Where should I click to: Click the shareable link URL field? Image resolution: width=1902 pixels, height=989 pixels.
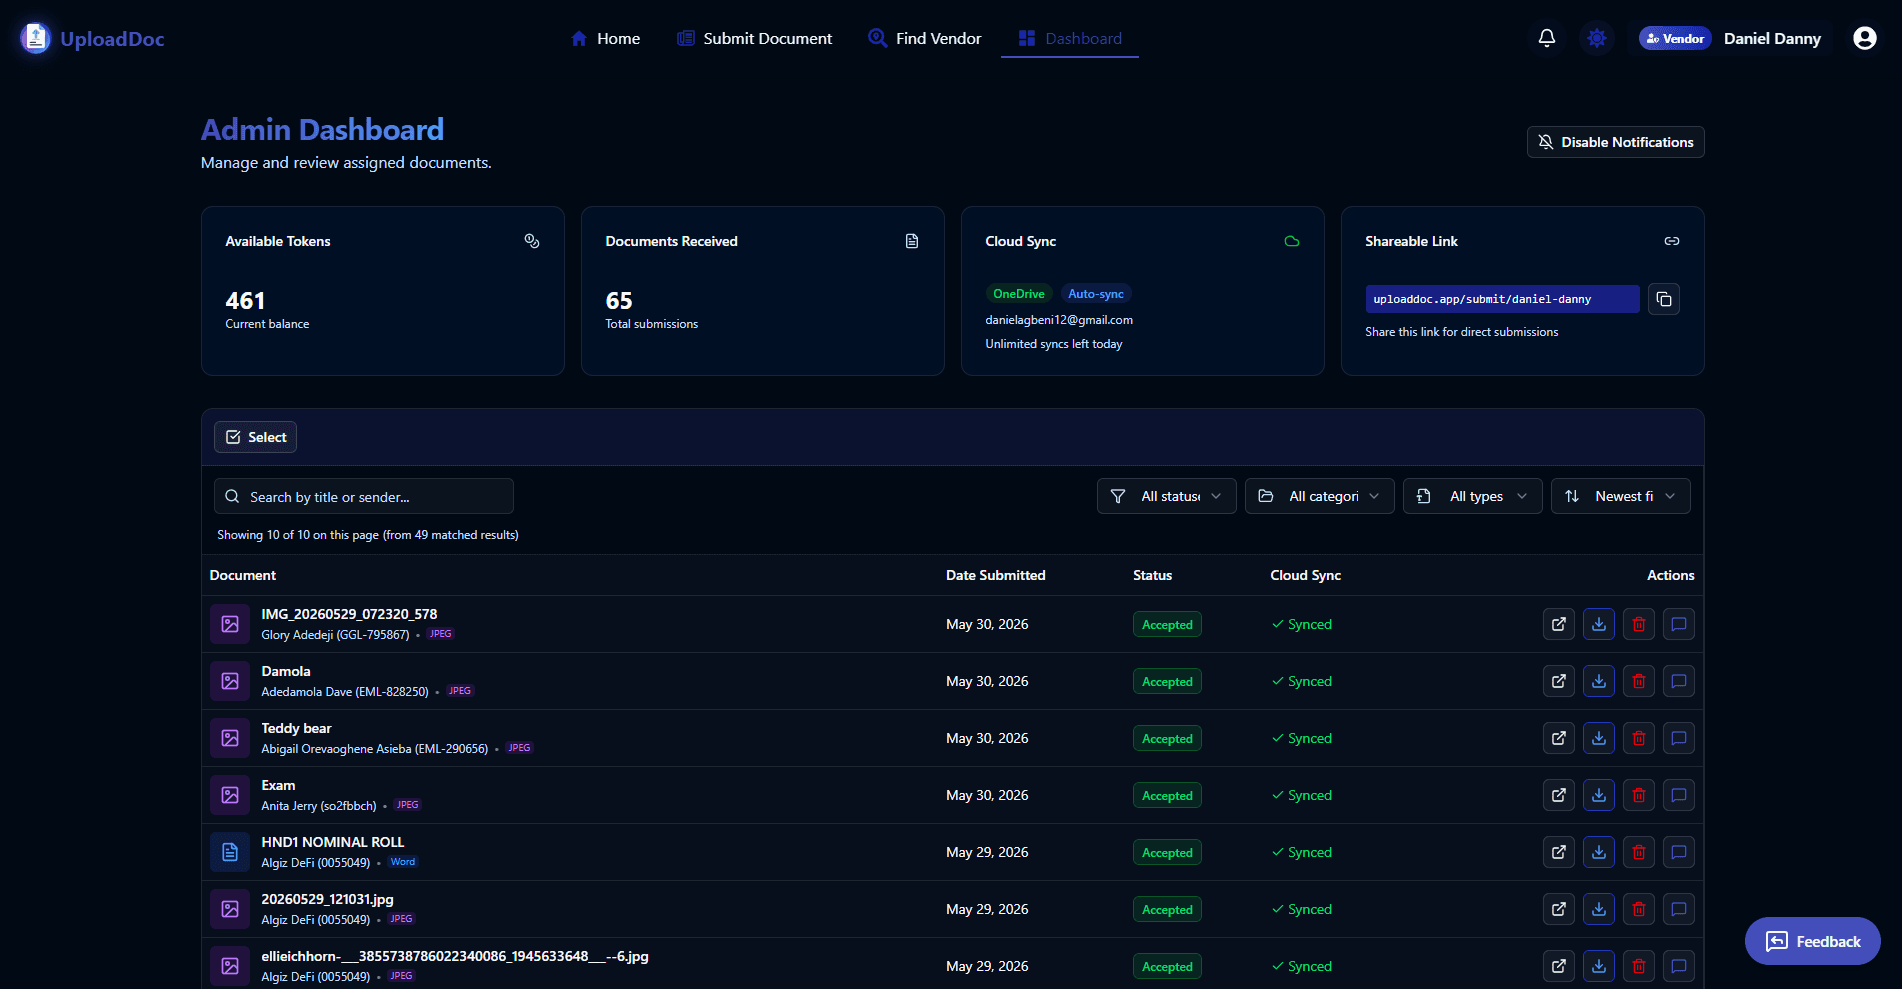tap(1502, 299)
